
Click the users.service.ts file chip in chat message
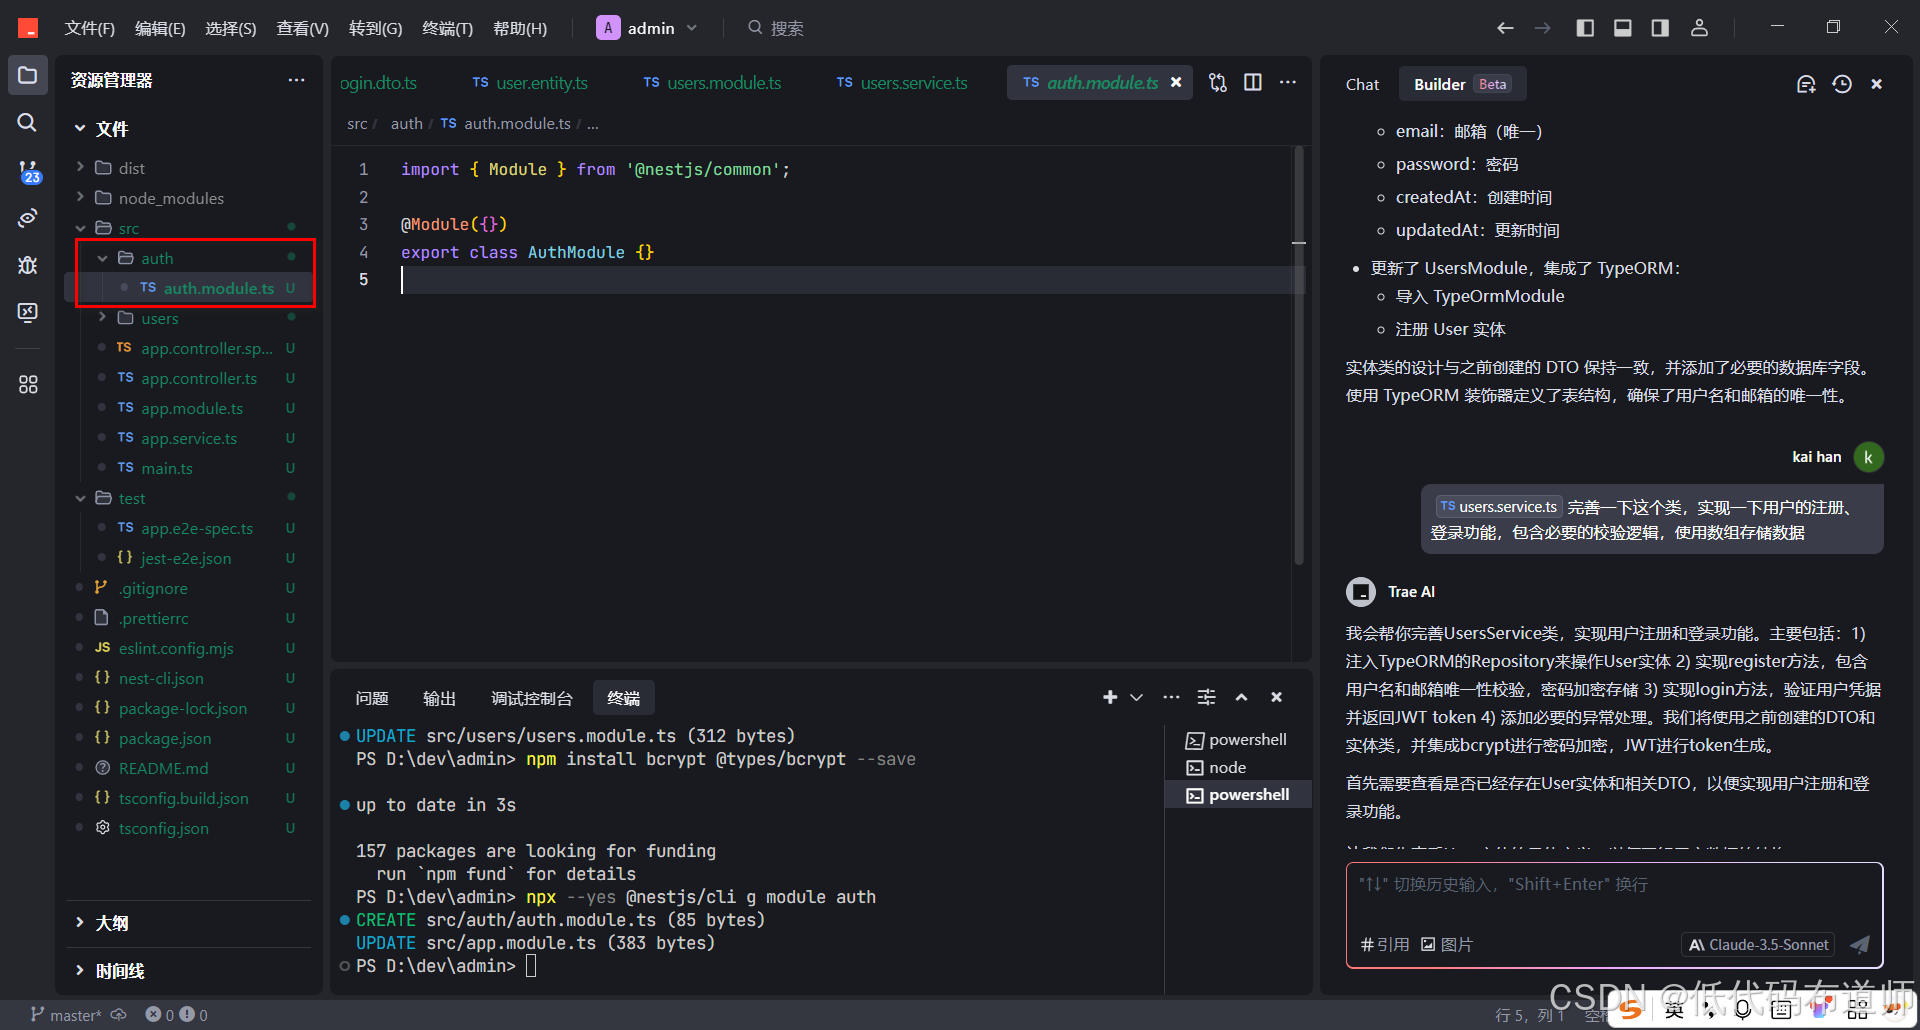tap(1498, 507)
